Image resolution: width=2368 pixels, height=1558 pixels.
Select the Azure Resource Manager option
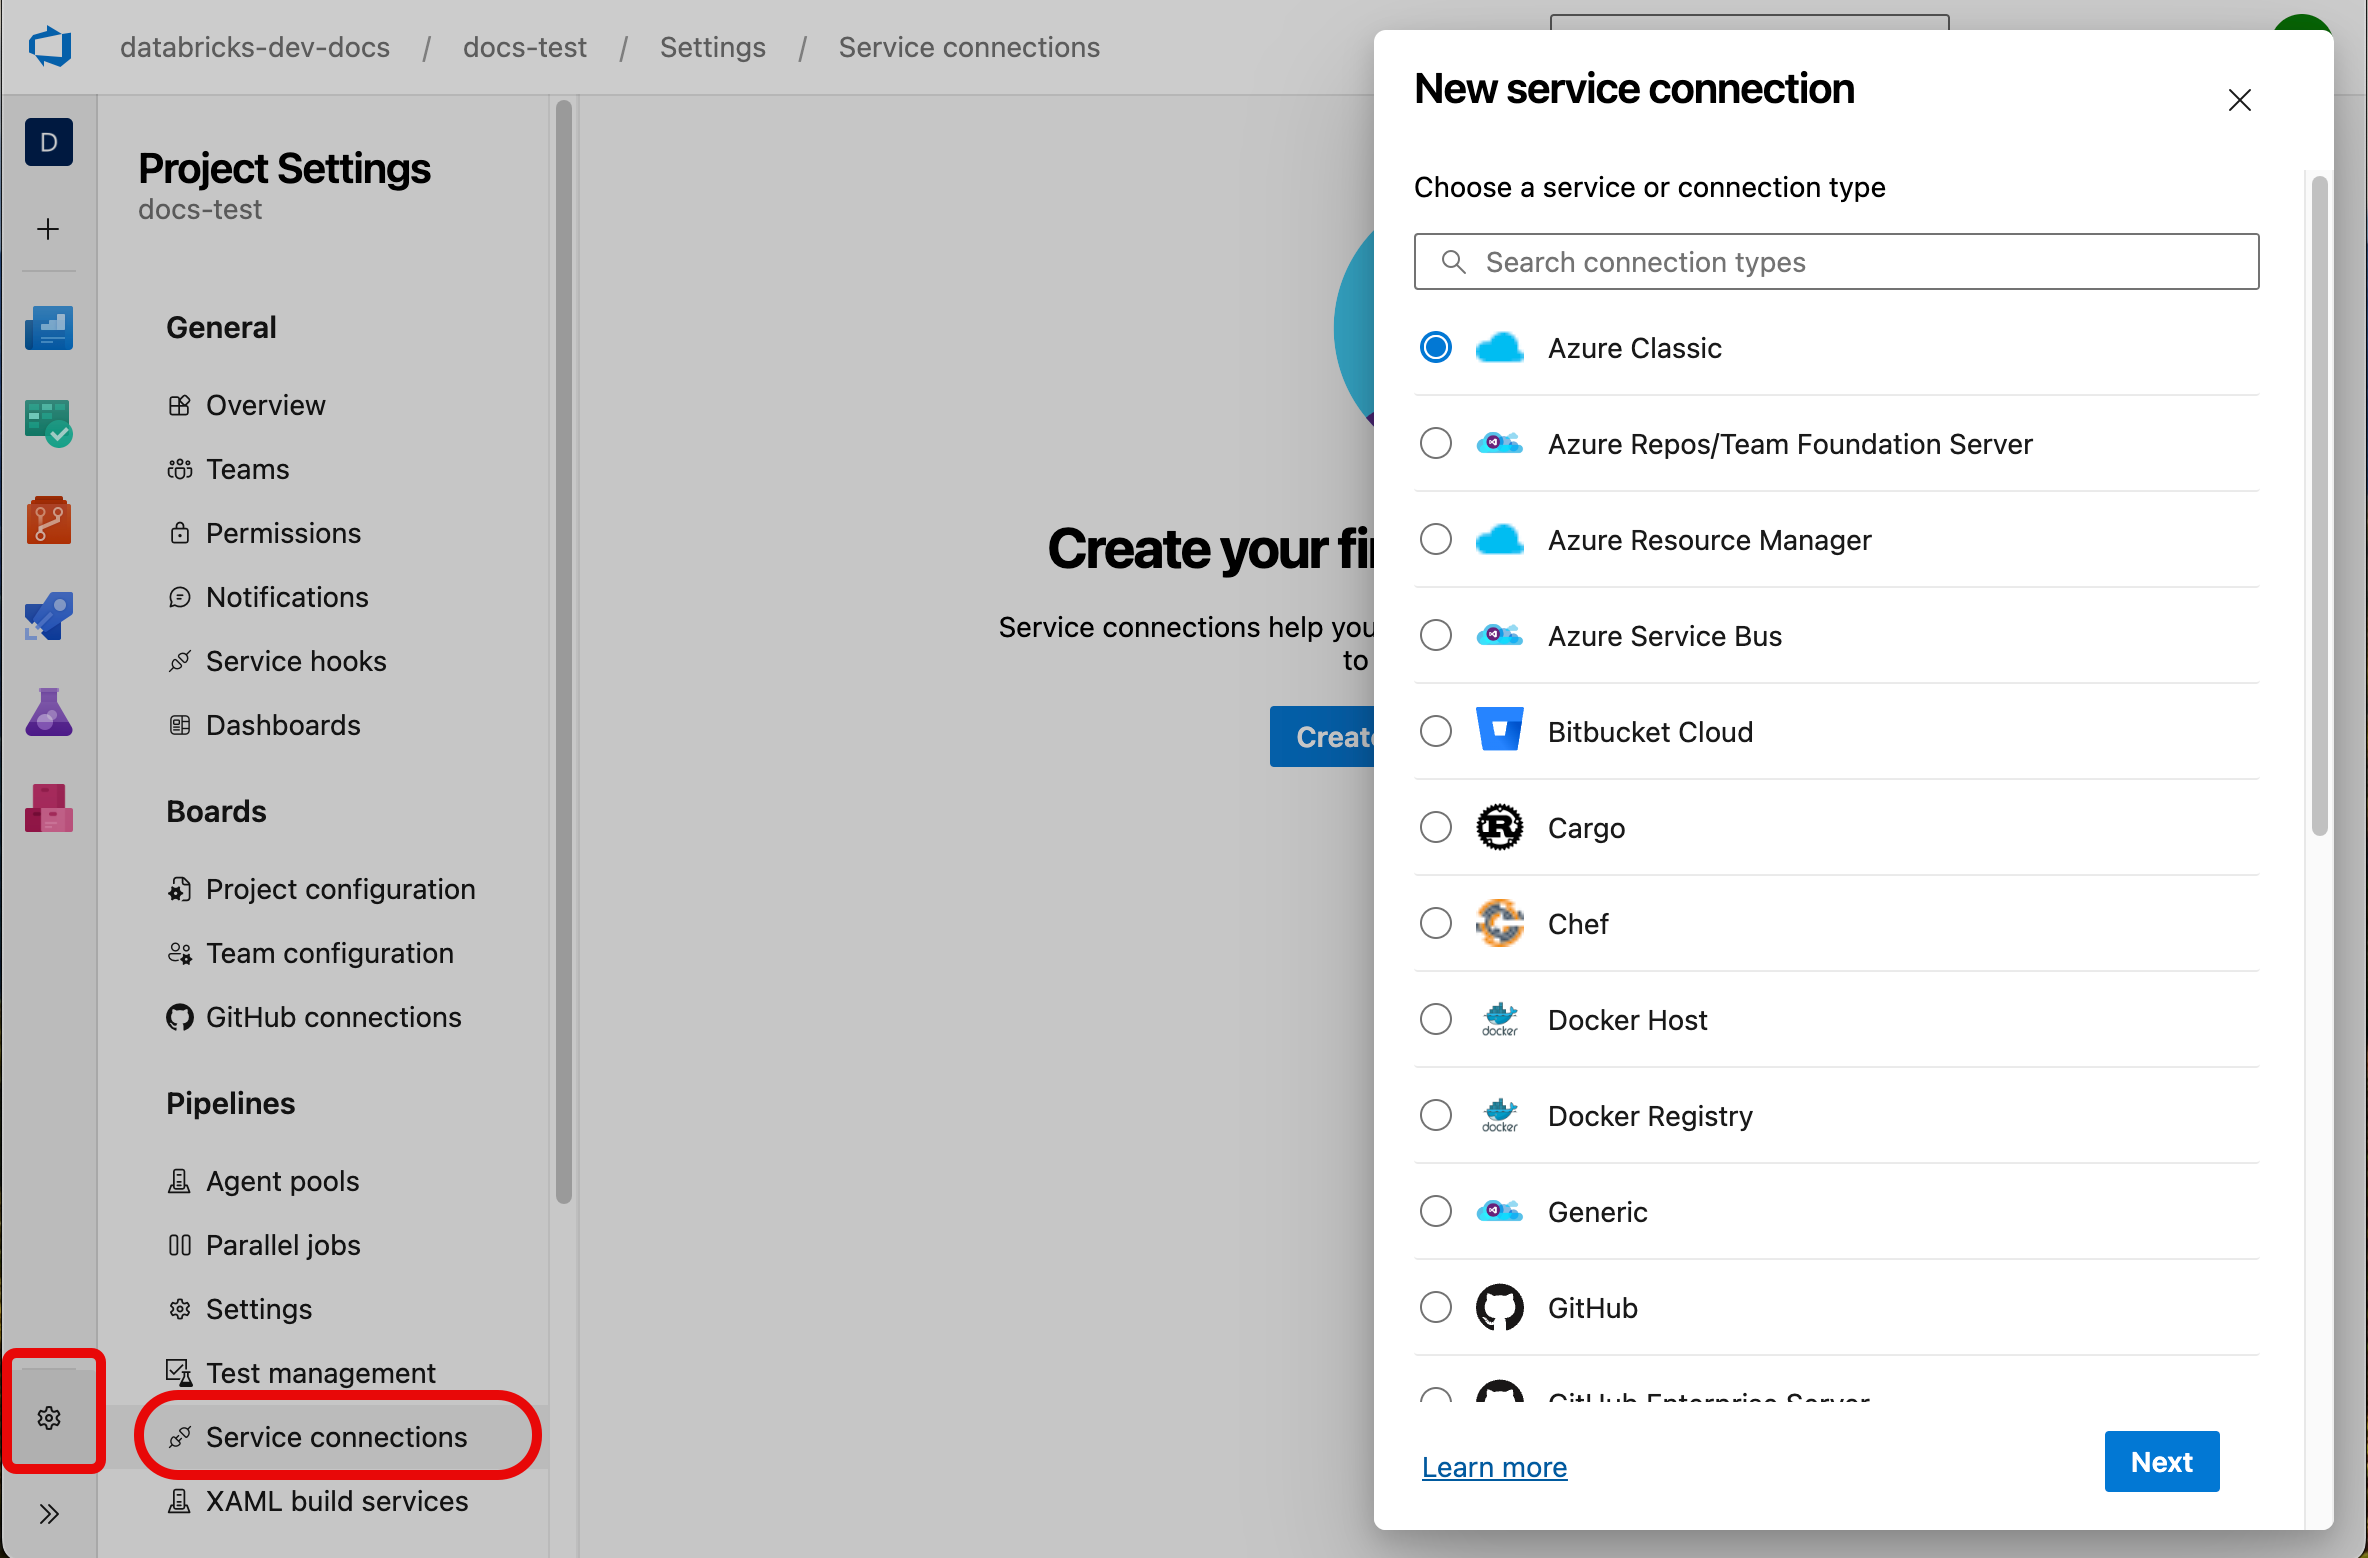[1436, 539]
